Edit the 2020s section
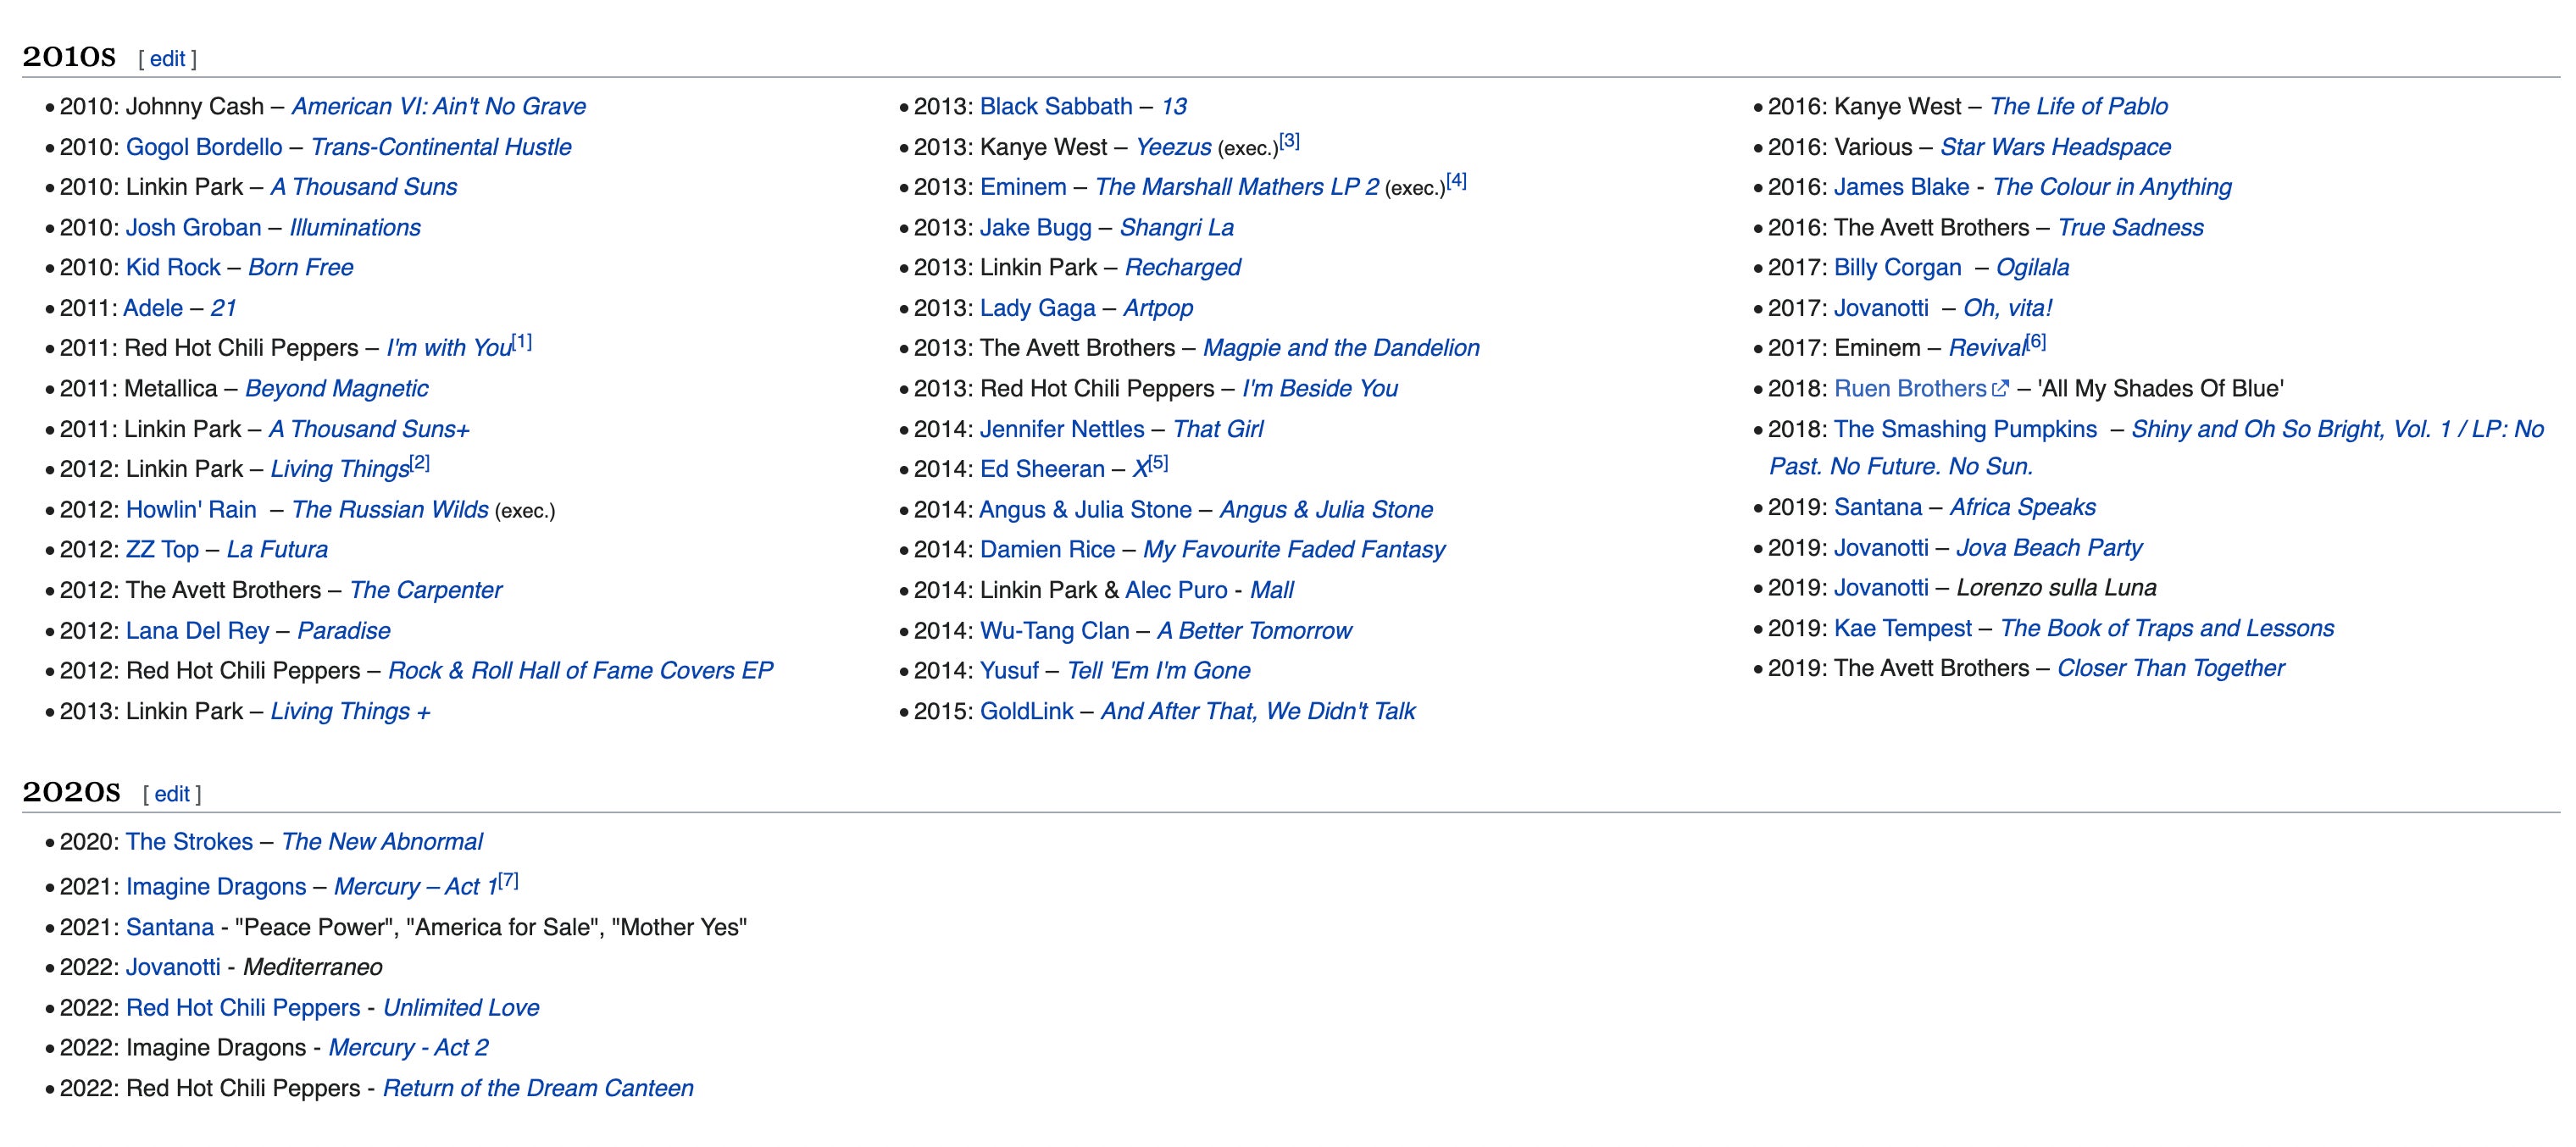The width and height of the screenshot is (2576, 1147). click(171, 794)
